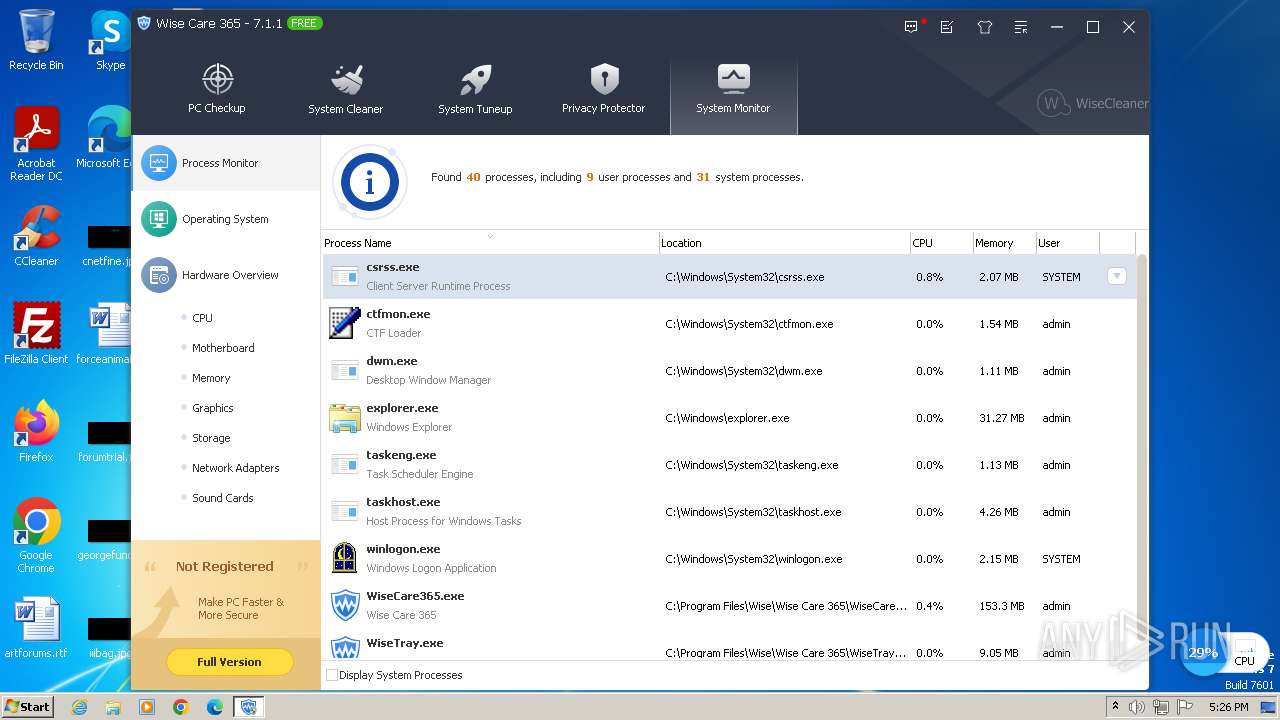Click the taskbar volume icon

pos(1137,707)
